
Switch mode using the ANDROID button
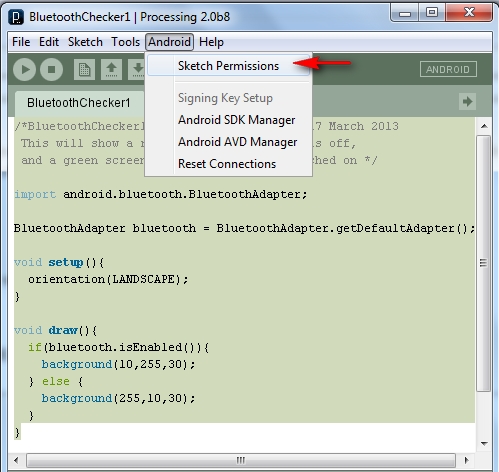[x=448, y=69]
